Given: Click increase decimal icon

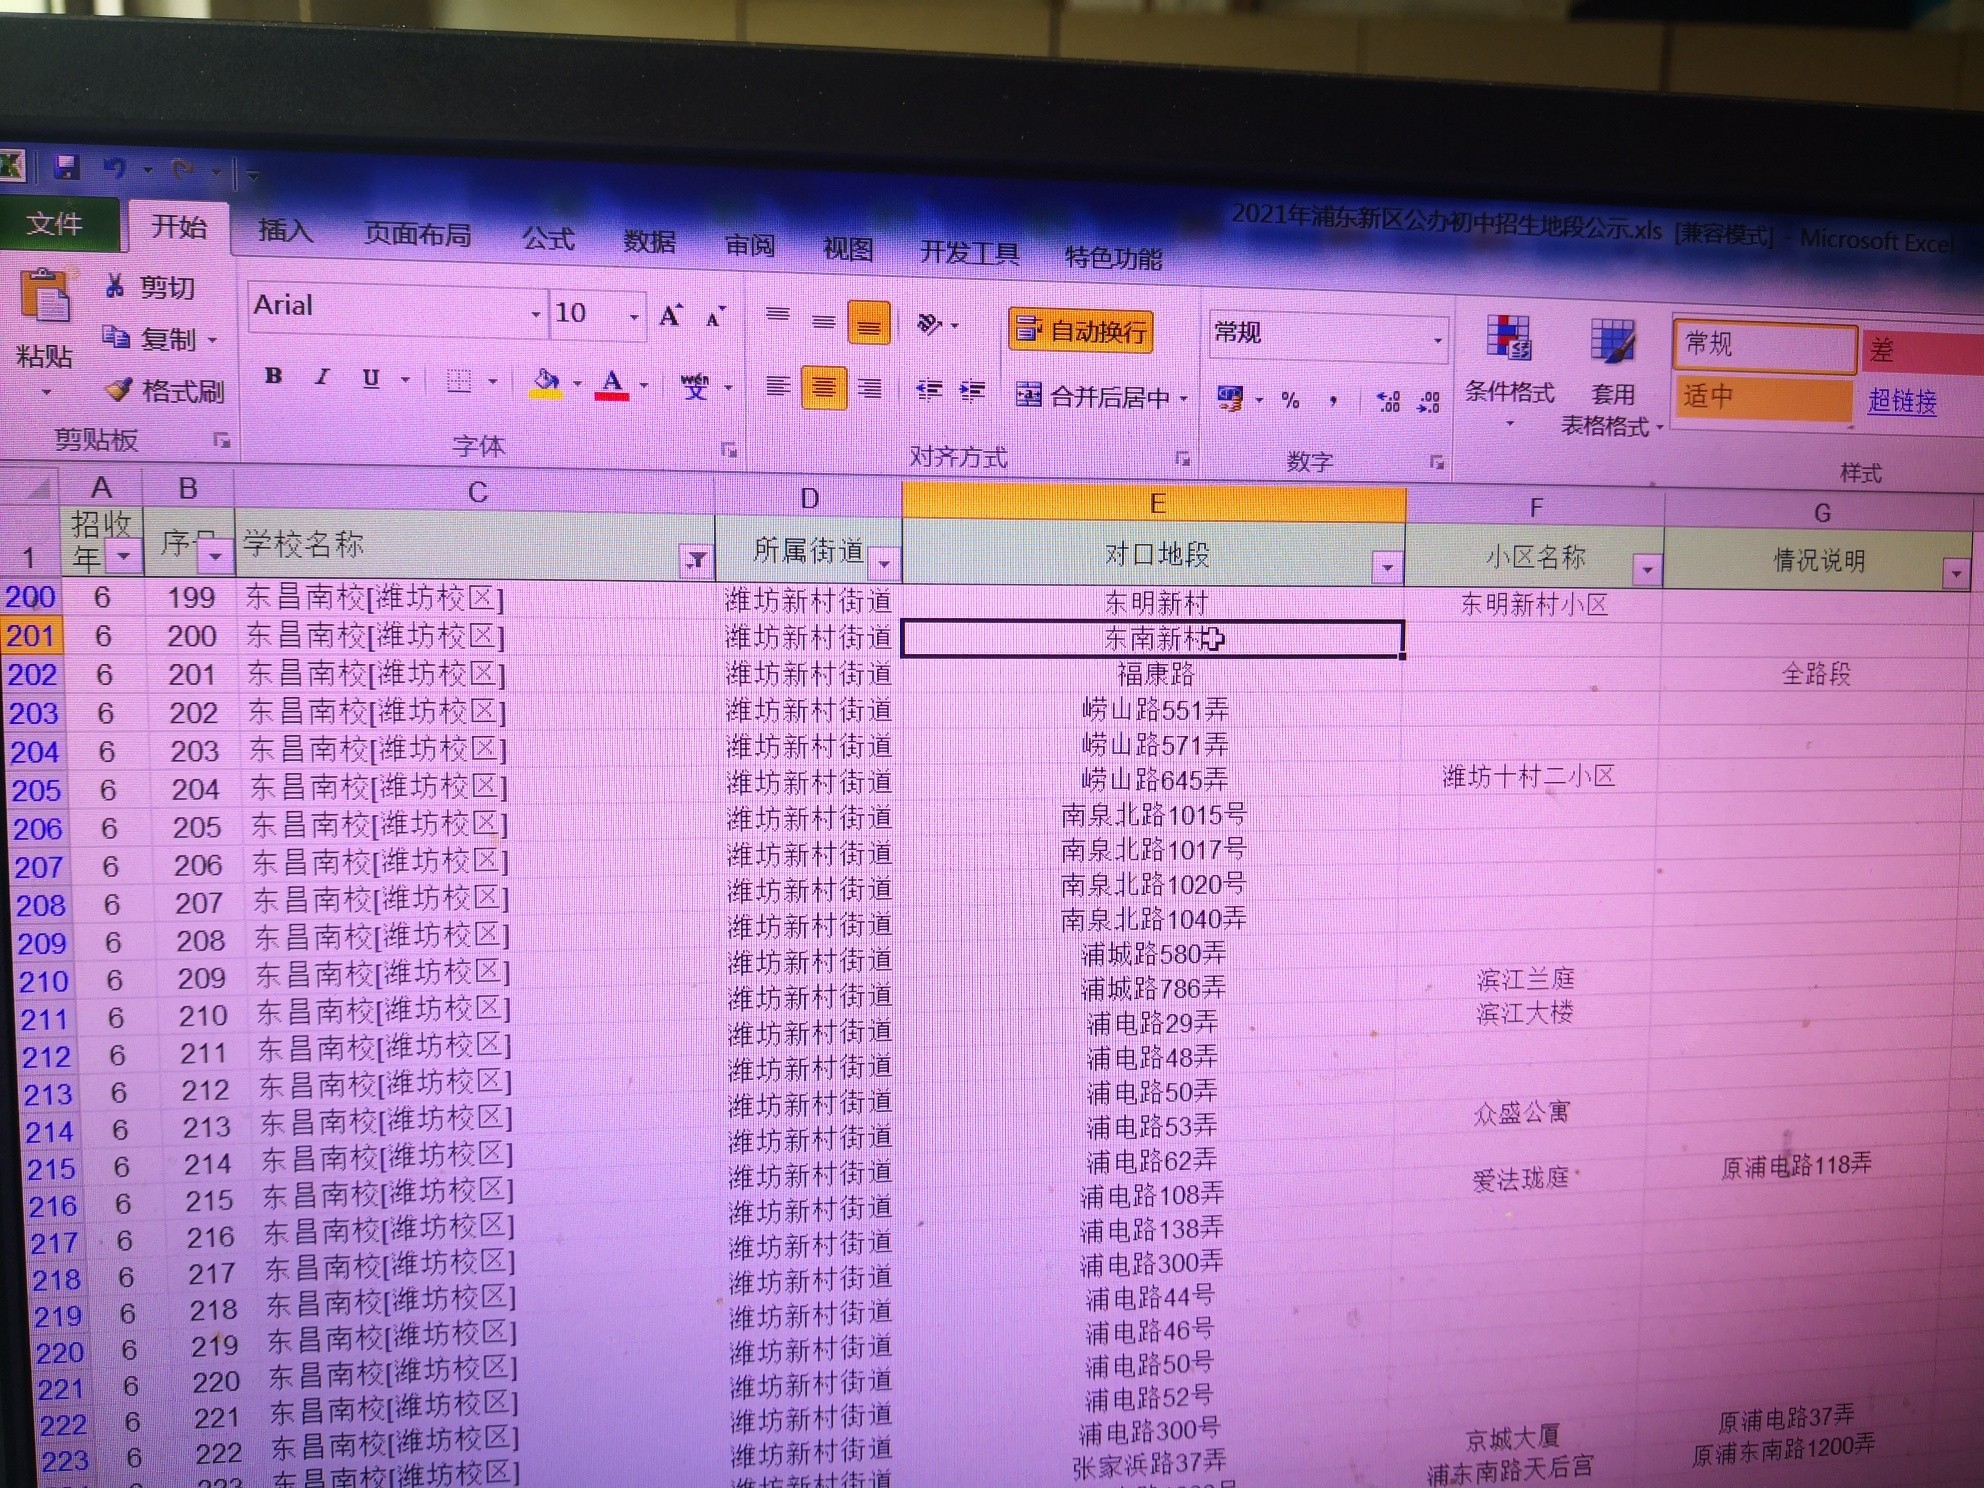Looking at the screenshot, I should point(1387,402).
